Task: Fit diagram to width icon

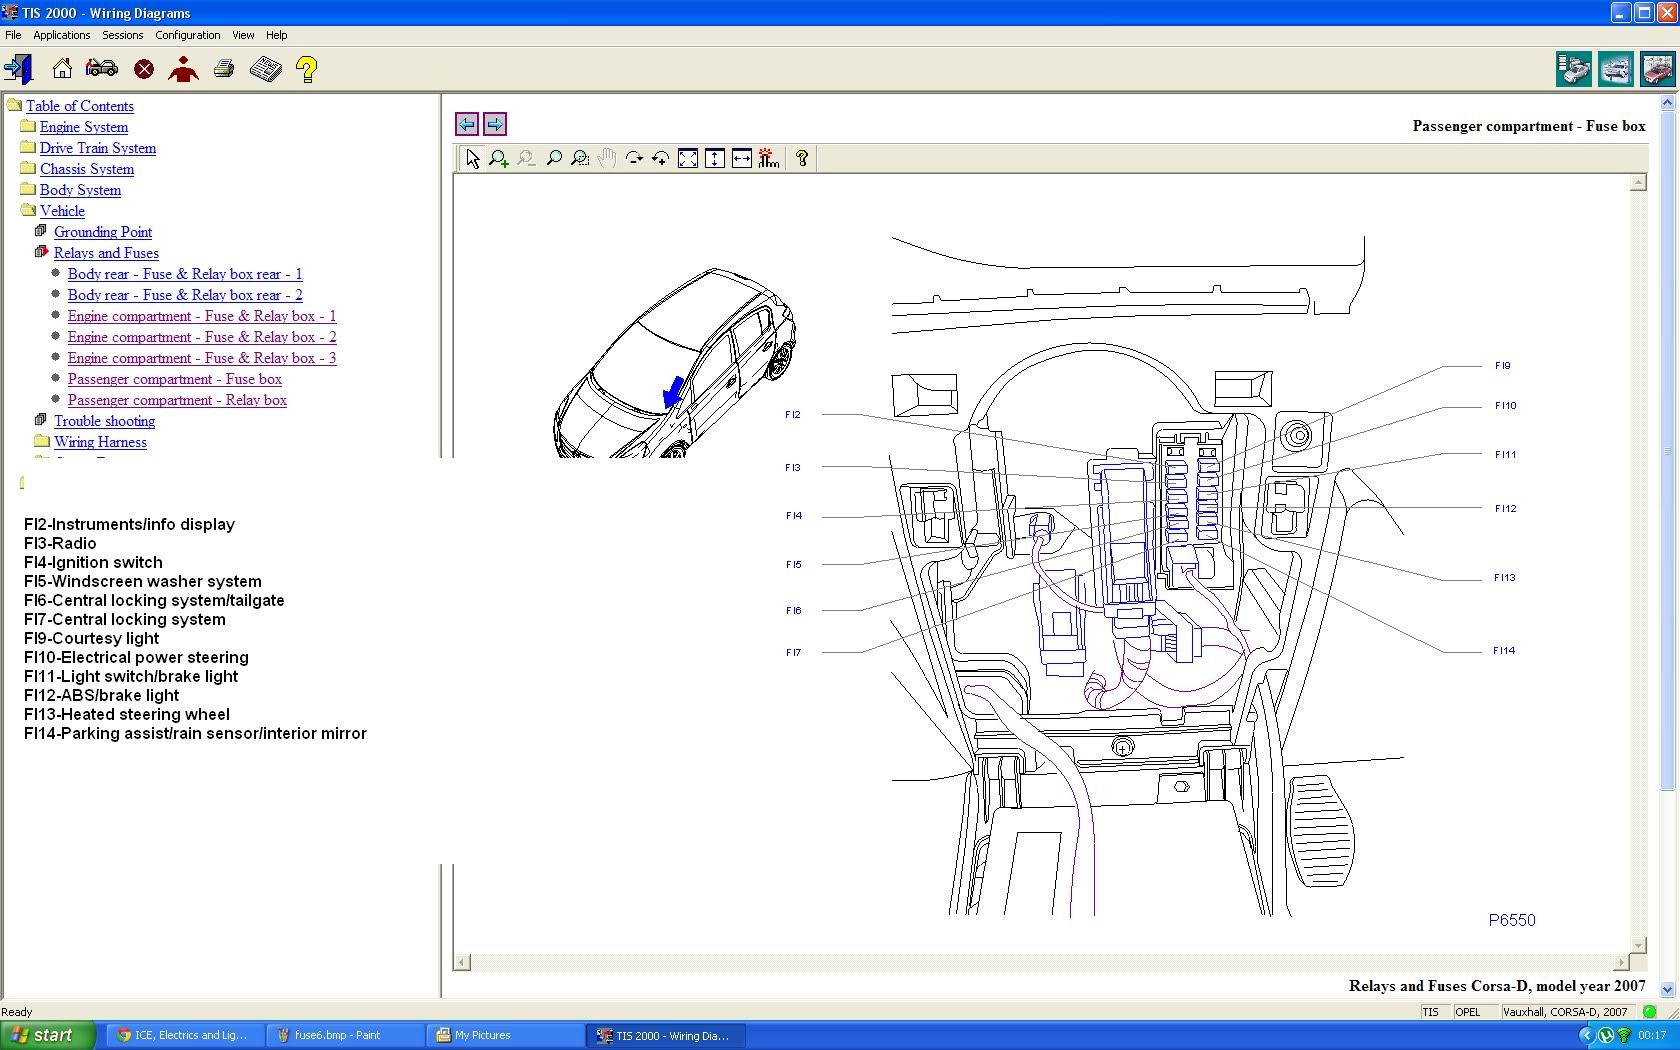Action: click(x=742, y=158)
